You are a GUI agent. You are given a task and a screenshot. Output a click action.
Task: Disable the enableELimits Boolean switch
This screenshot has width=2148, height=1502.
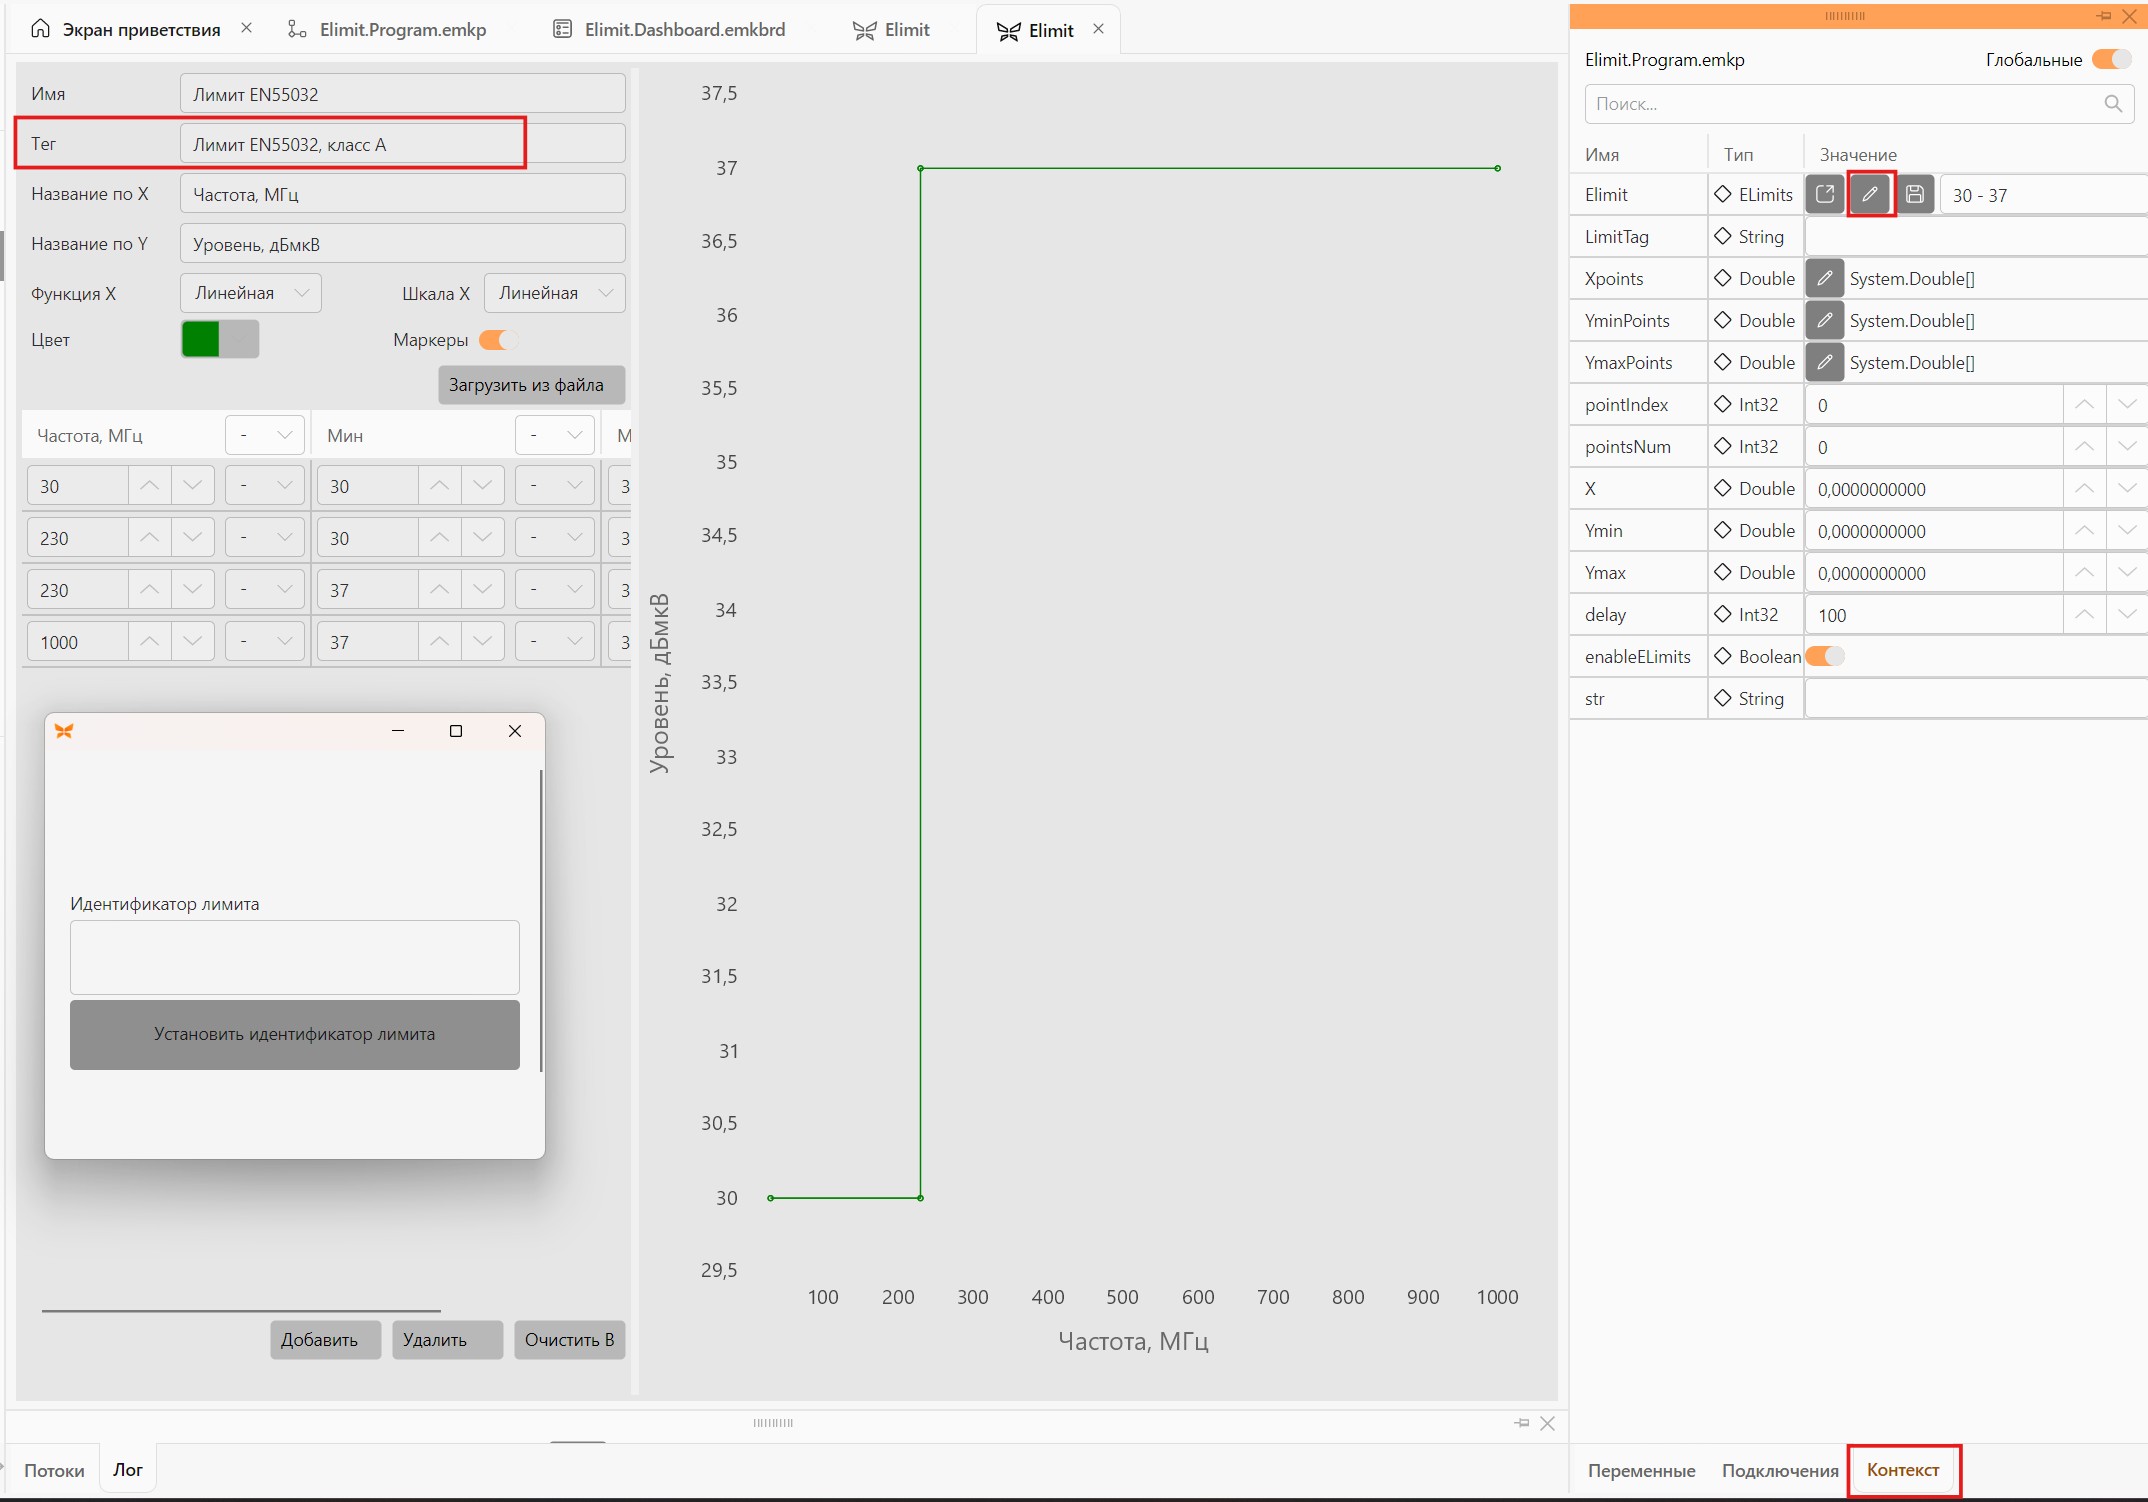[1824, 656]
